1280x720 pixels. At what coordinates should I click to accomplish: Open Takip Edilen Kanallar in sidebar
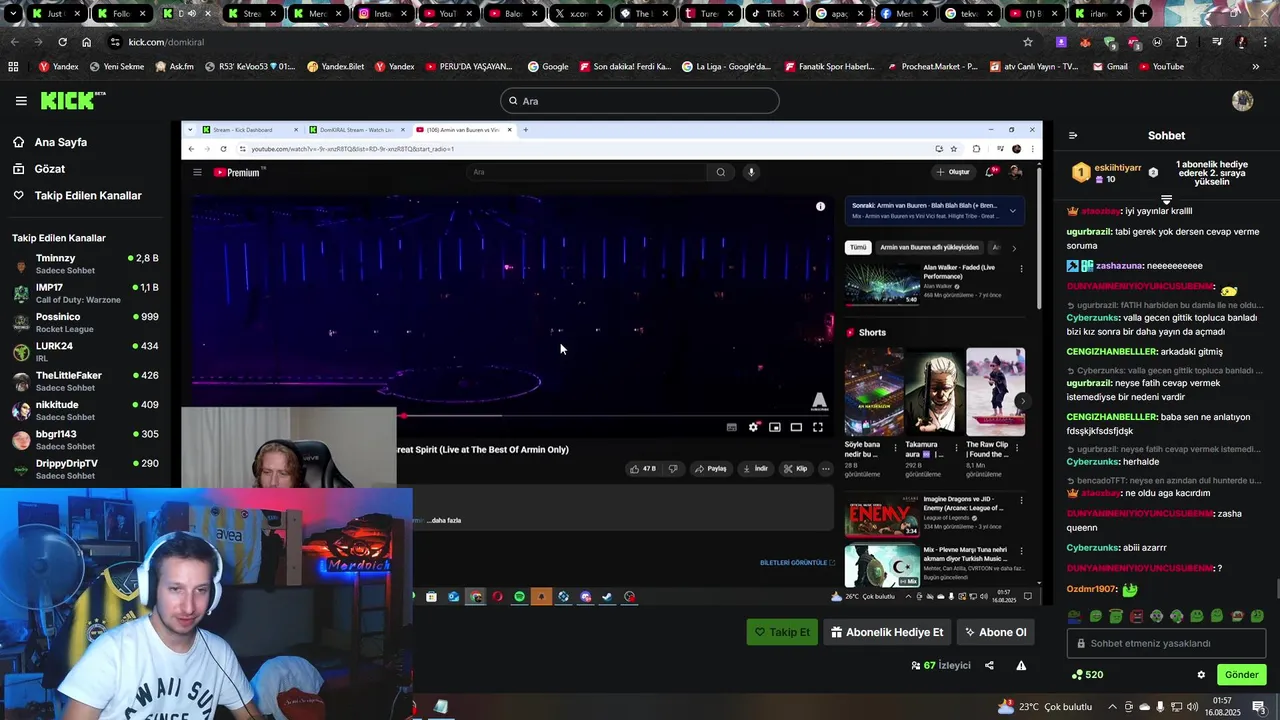coord(88,196)
